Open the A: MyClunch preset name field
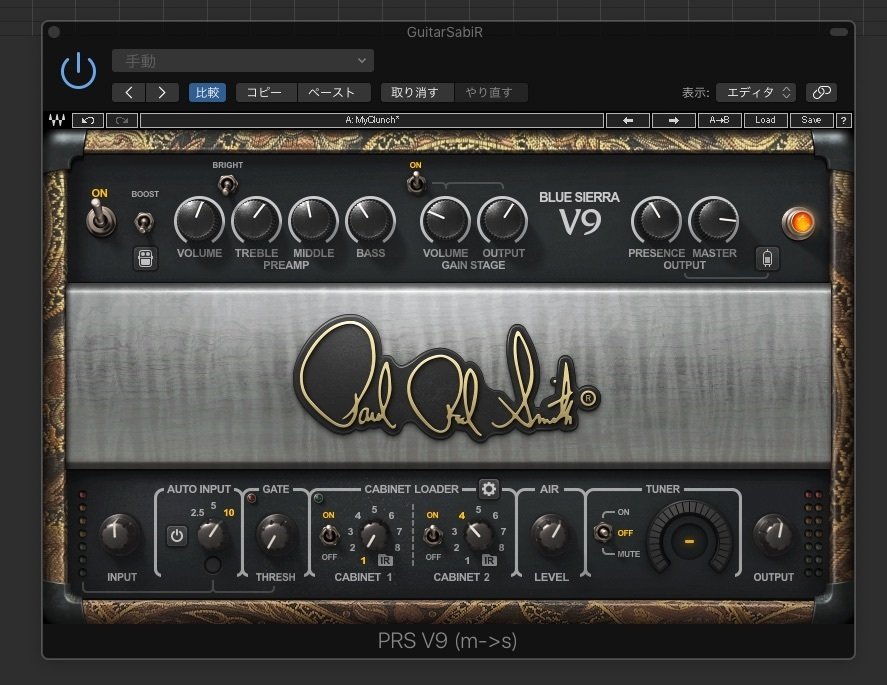Image resolution: width=887 pixels, height=685 pixels. pyautogui.click(x=372, y=120)
